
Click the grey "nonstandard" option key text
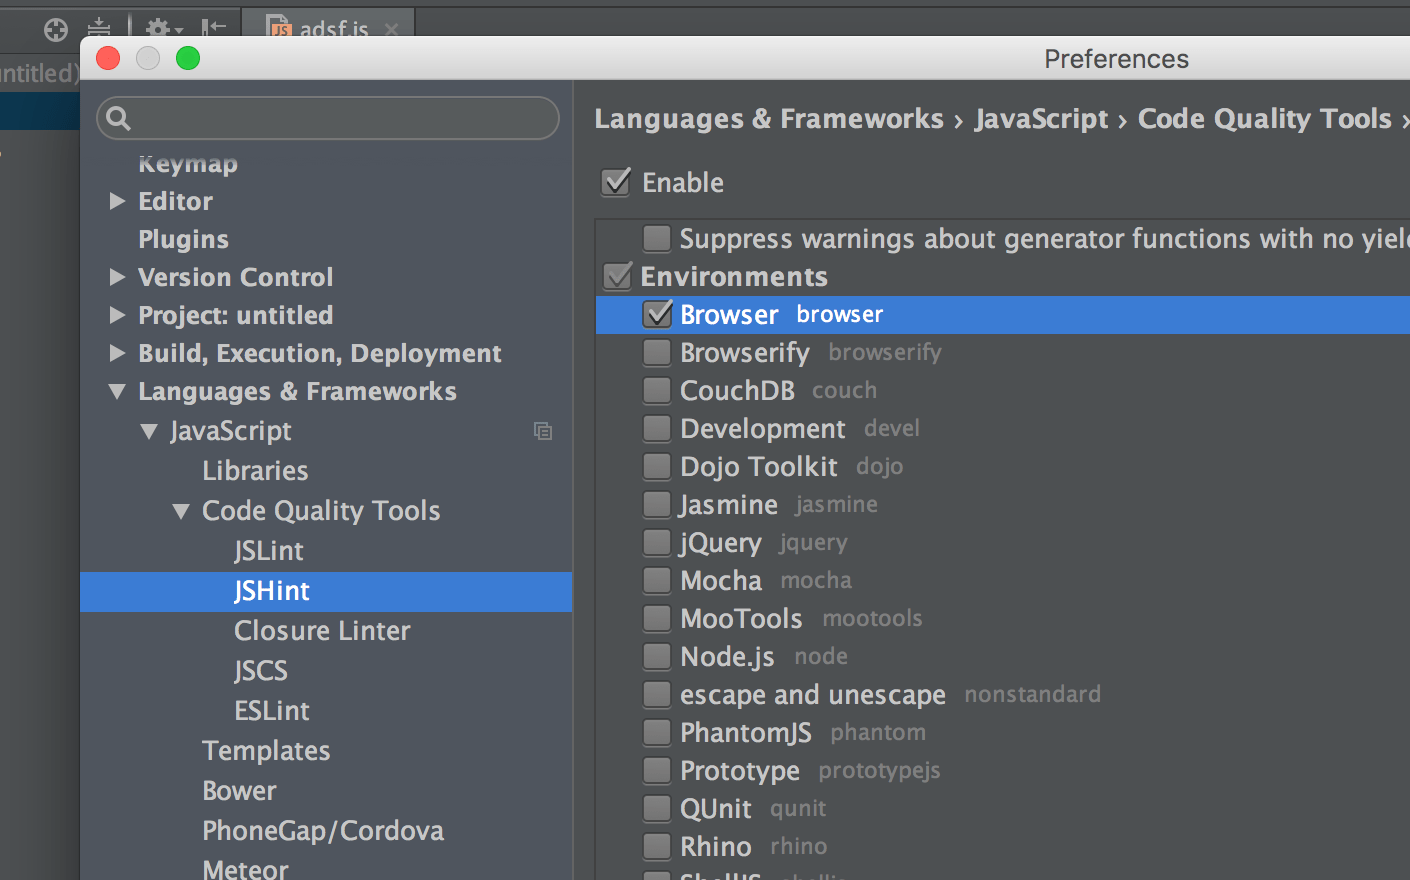[1032, 694]
